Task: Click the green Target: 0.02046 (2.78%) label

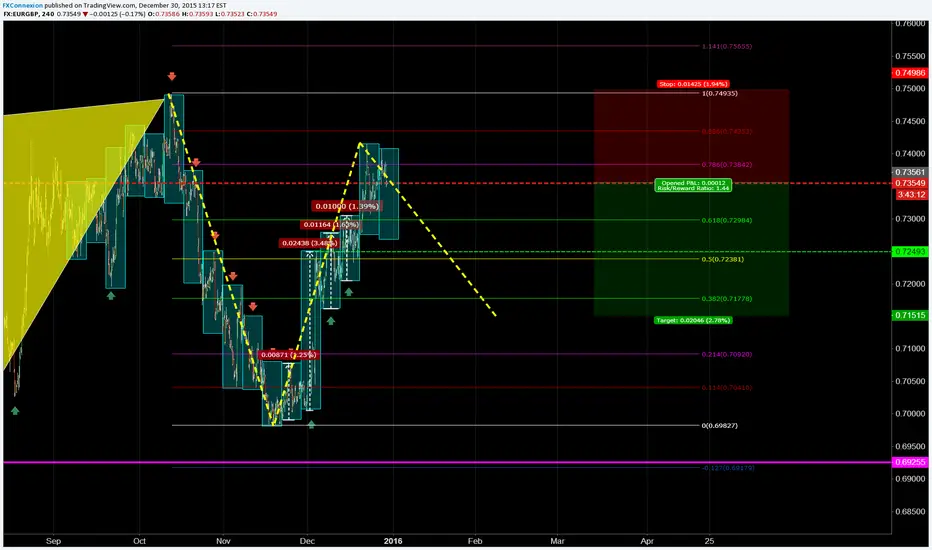Action: [x=693, y=320]
